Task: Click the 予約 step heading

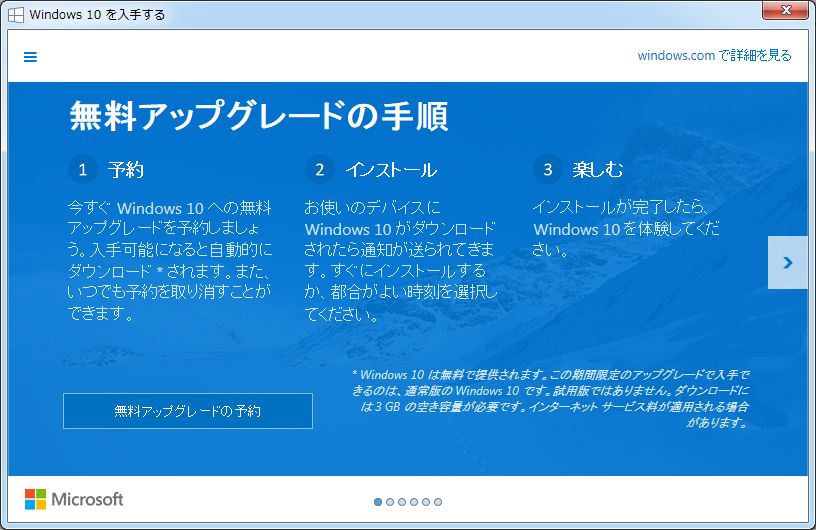Action: [x=126, y=170]
